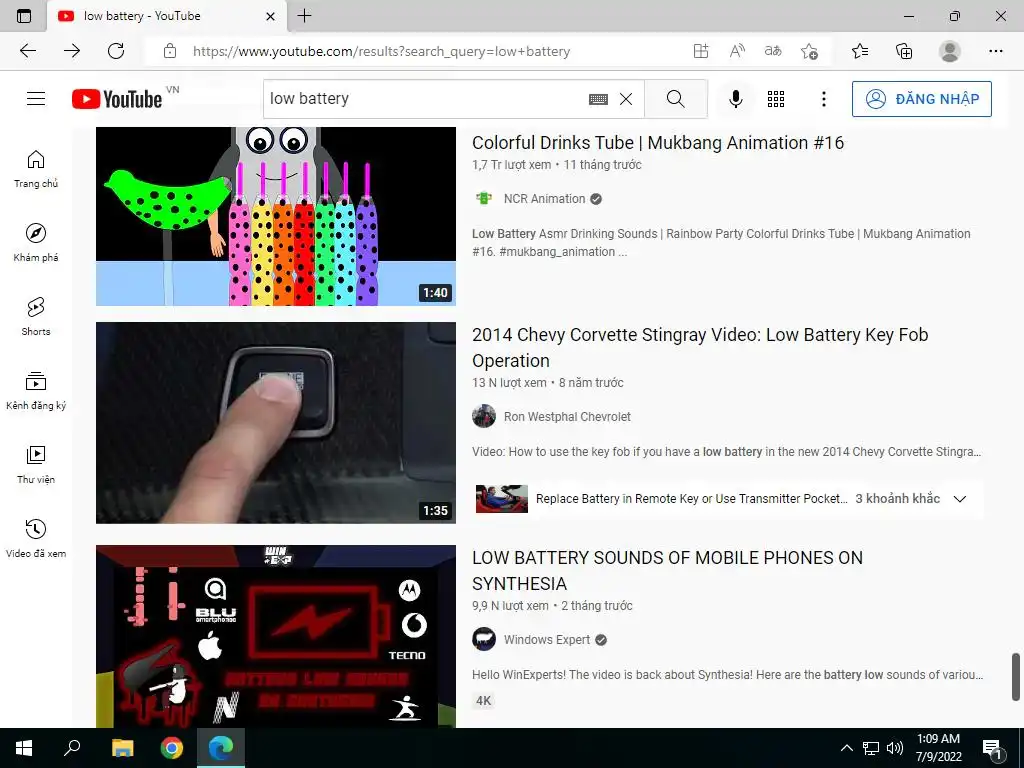Screen dimensions: 1024x768
Task: Play the Corvette key fob video thumbnail
Action: (x=276, y=423)
